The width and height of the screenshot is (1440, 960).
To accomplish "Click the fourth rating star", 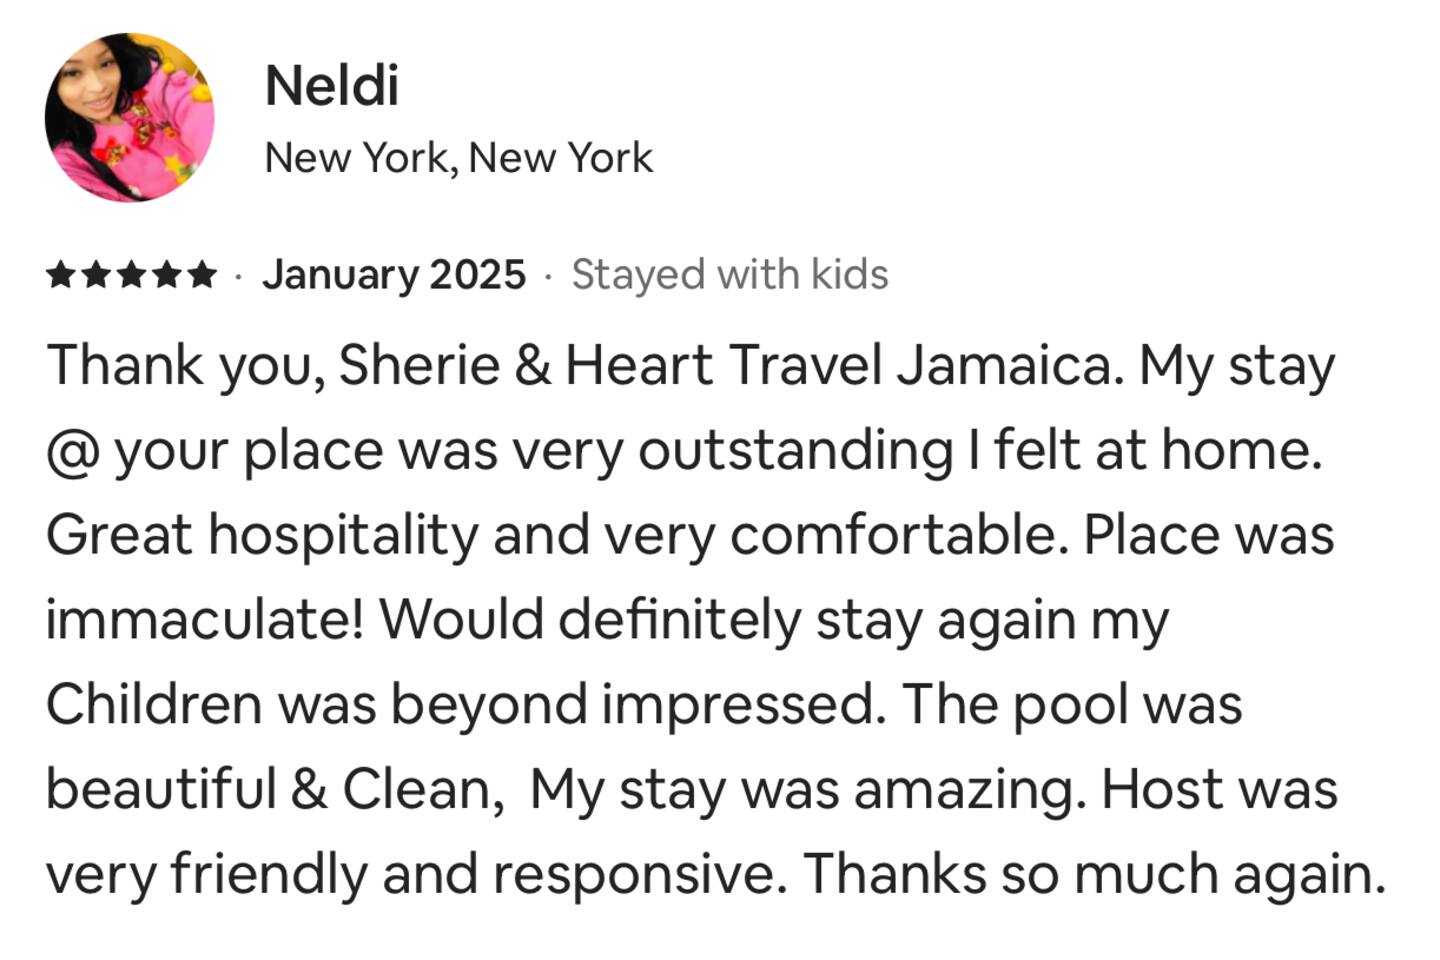I will [166, 275].
